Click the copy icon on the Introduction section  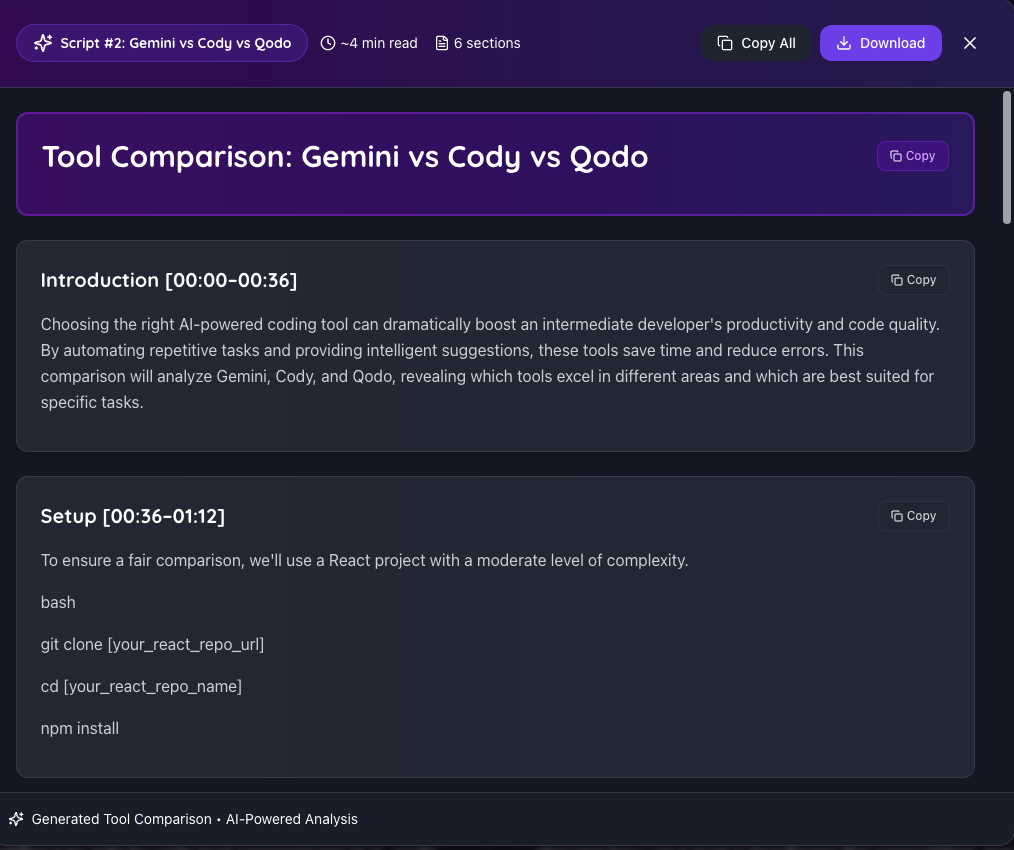point(895,280)
